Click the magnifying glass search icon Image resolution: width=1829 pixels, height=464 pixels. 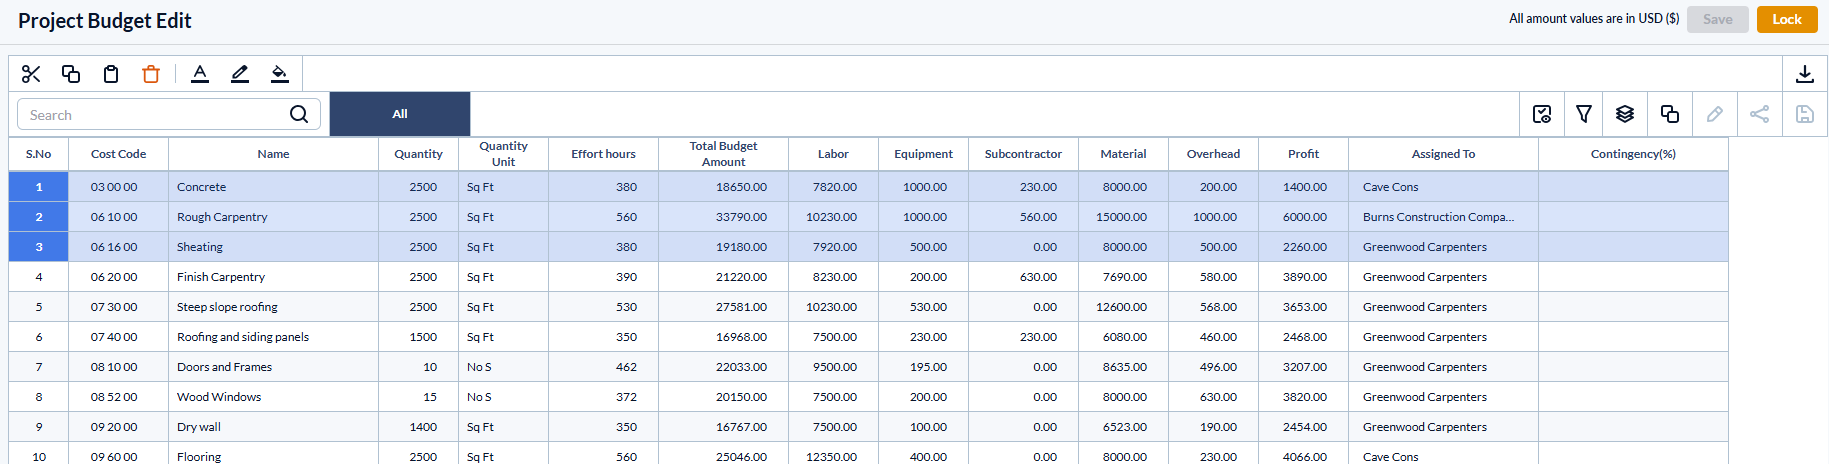299,114
